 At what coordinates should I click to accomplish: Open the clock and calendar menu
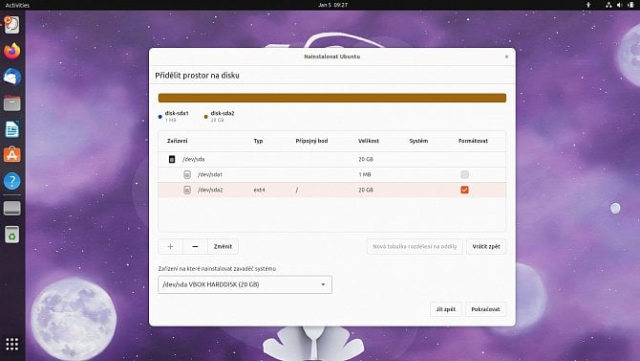click(x=333, y=5)
